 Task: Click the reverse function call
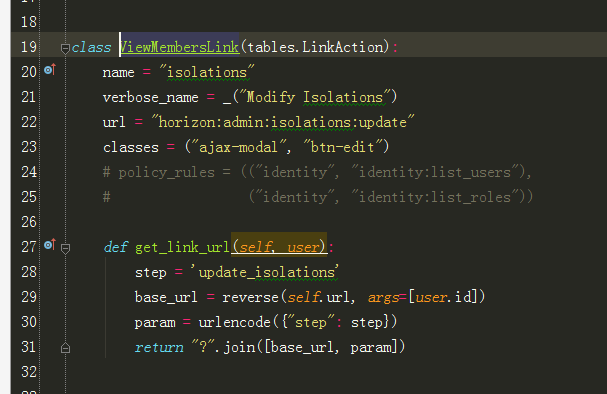click(250, 297)
